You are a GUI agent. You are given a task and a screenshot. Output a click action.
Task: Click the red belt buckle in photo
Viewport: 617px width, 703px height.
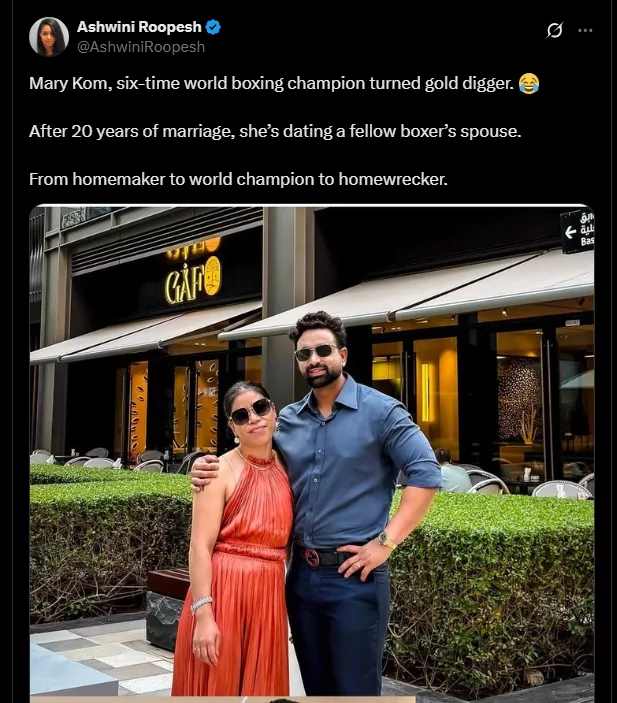tap(312, 558)
